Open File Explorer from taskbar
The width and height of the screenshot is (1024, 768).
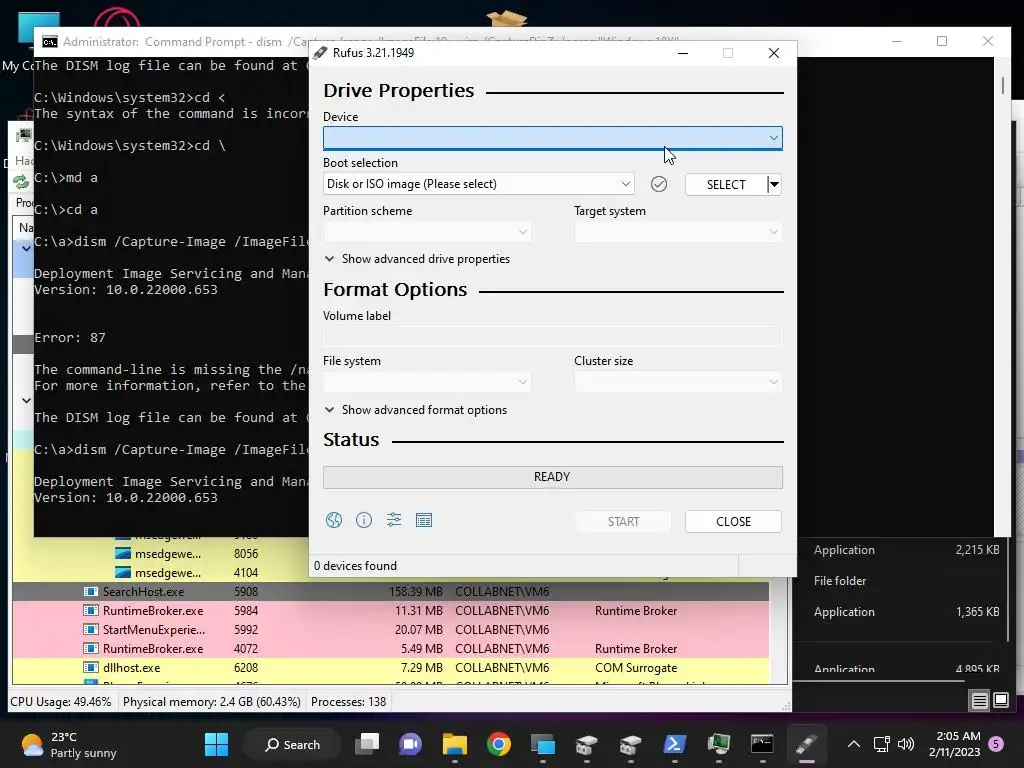point(455,744)
